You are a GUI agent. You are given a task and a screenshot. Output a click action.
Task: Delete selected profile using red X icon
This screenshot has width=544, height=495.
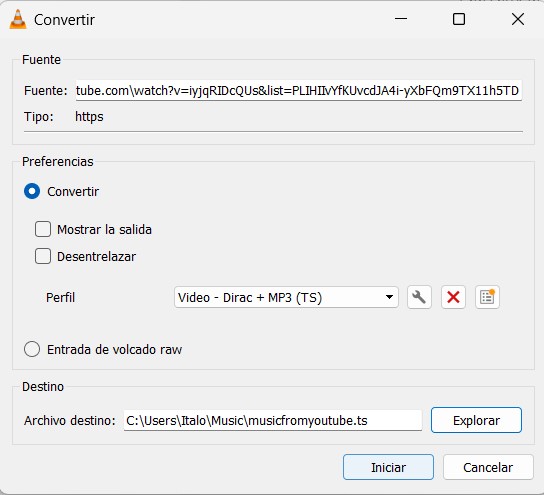[453, 297]
